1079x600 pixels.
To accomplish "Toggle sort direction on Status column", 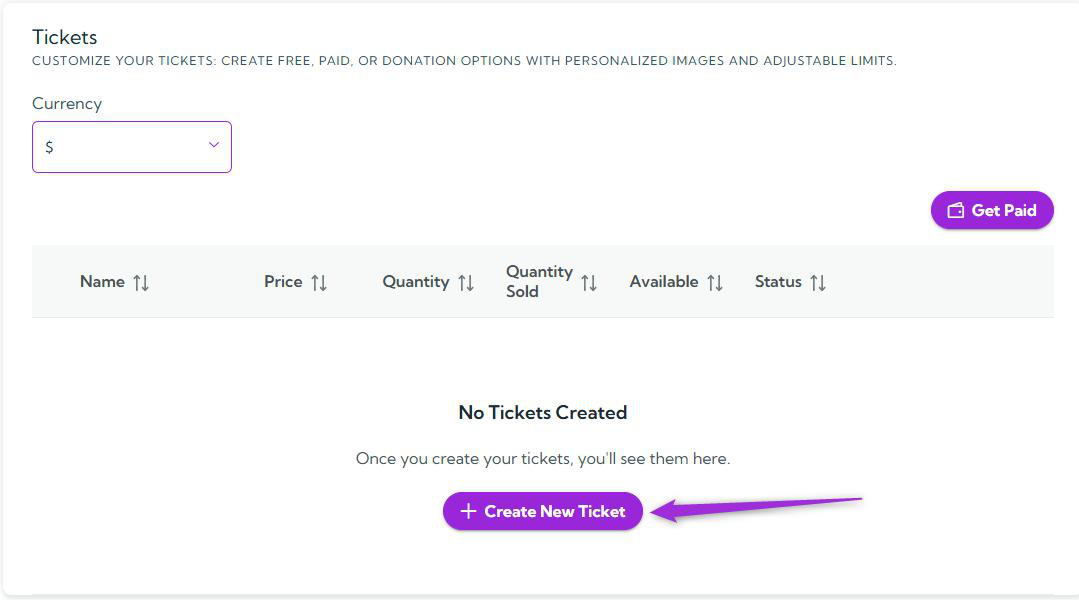I will (821, 282).
